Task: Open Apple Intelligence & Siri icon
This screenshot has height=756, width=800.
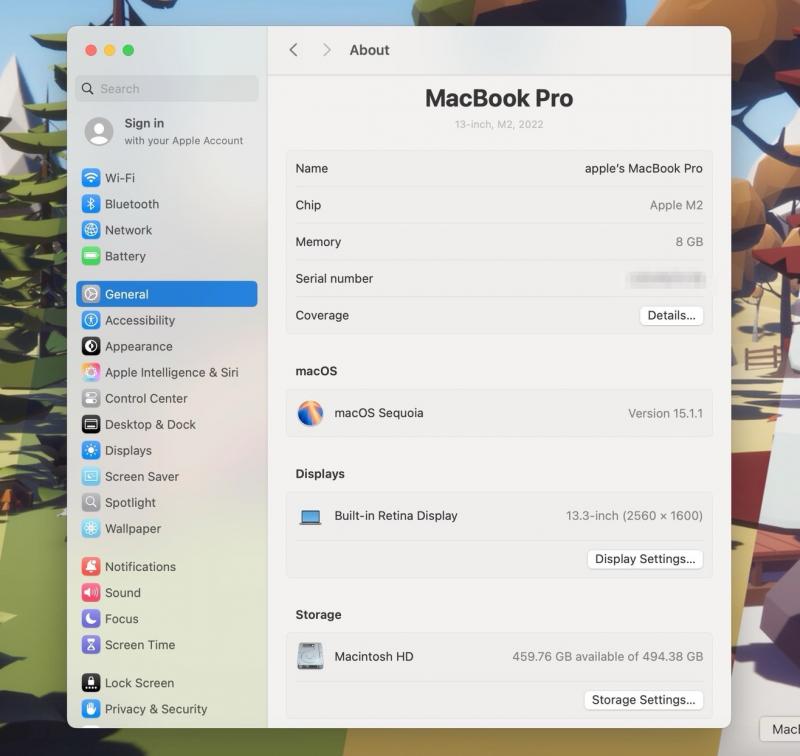Action: [x=91, y=372]
